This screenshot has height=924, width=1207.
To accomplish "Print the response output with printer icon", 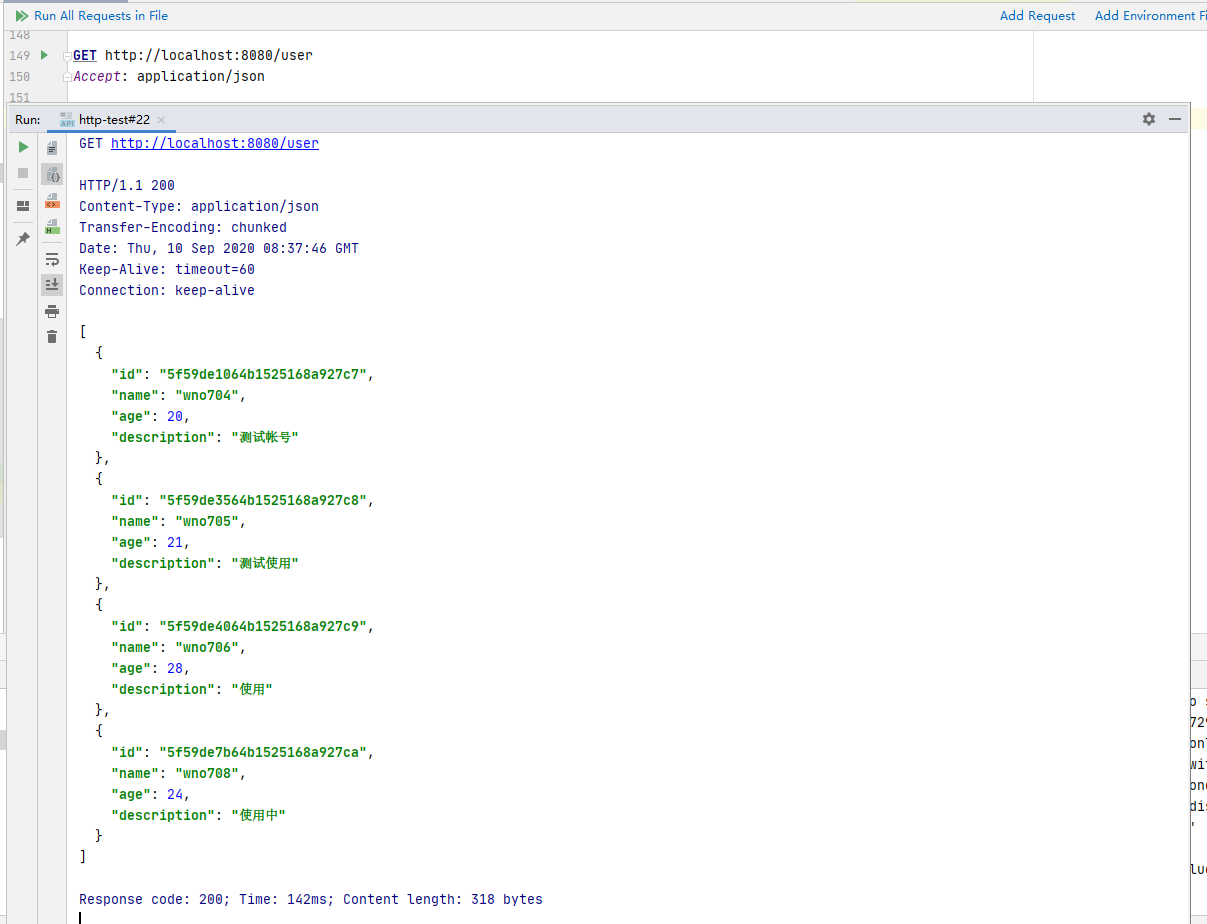I will 52,311.
